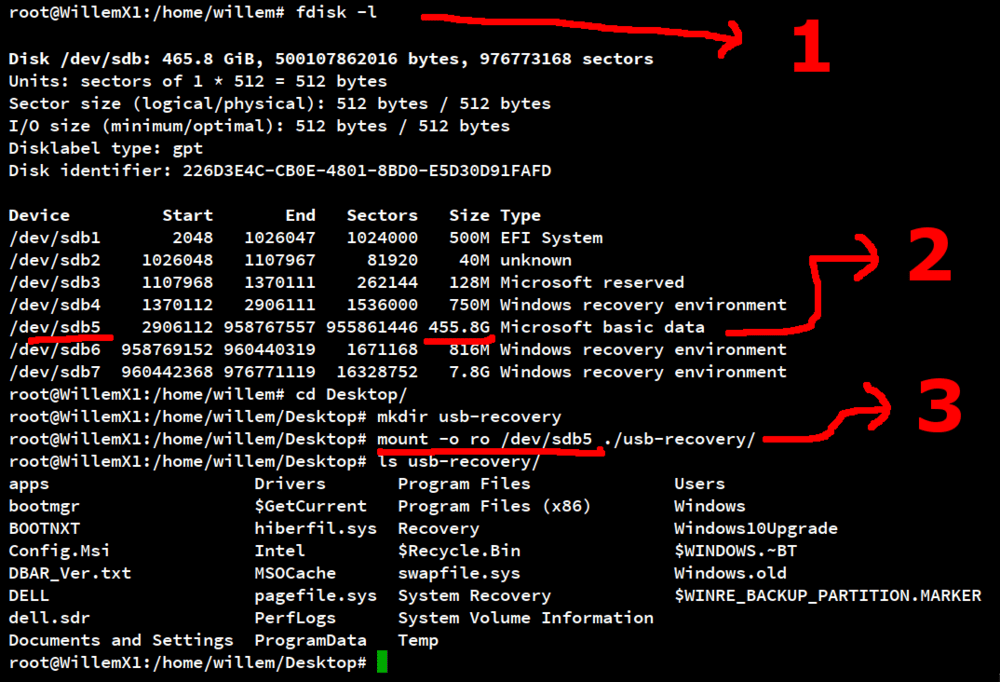Screen dimensions: 1000x682
Task: Click the fdisk -l command text
Action: [335, 13]
